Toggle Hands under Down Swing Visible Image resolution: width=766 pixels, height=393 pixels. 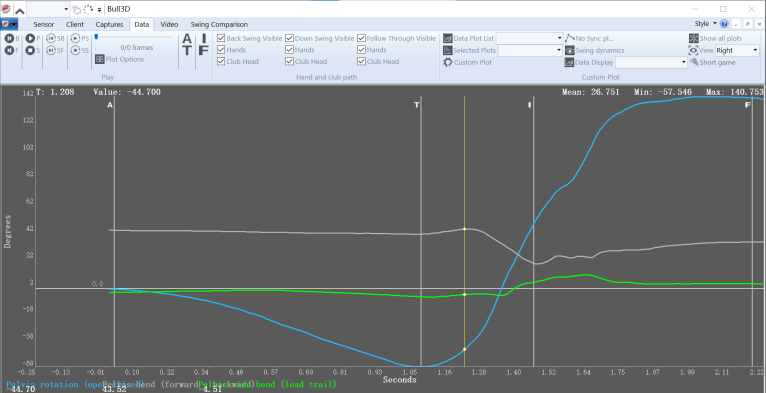pyautogui.click(x=289, y=50)
